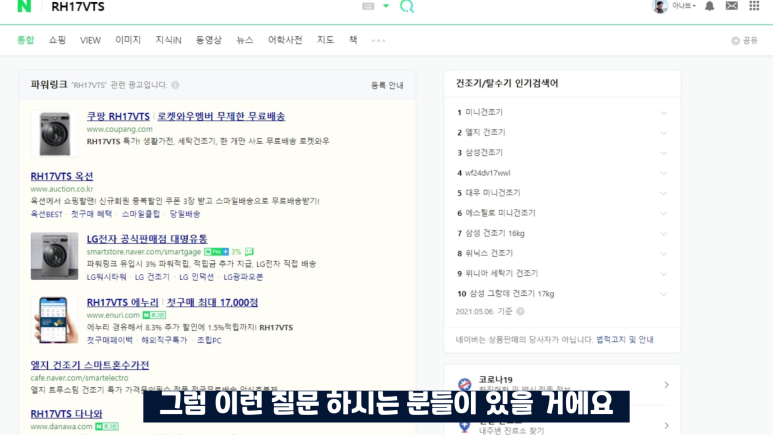
Task: Expand the wf24dv17wwl ranking row chevron
Action: point(664,173)
